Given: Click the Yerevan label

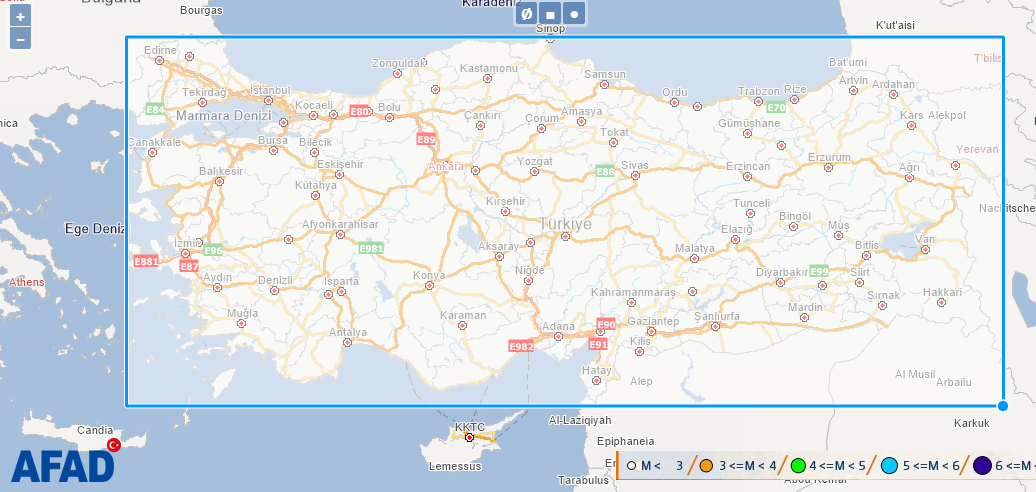Looking at the screenshot, I should click(977, 149).
